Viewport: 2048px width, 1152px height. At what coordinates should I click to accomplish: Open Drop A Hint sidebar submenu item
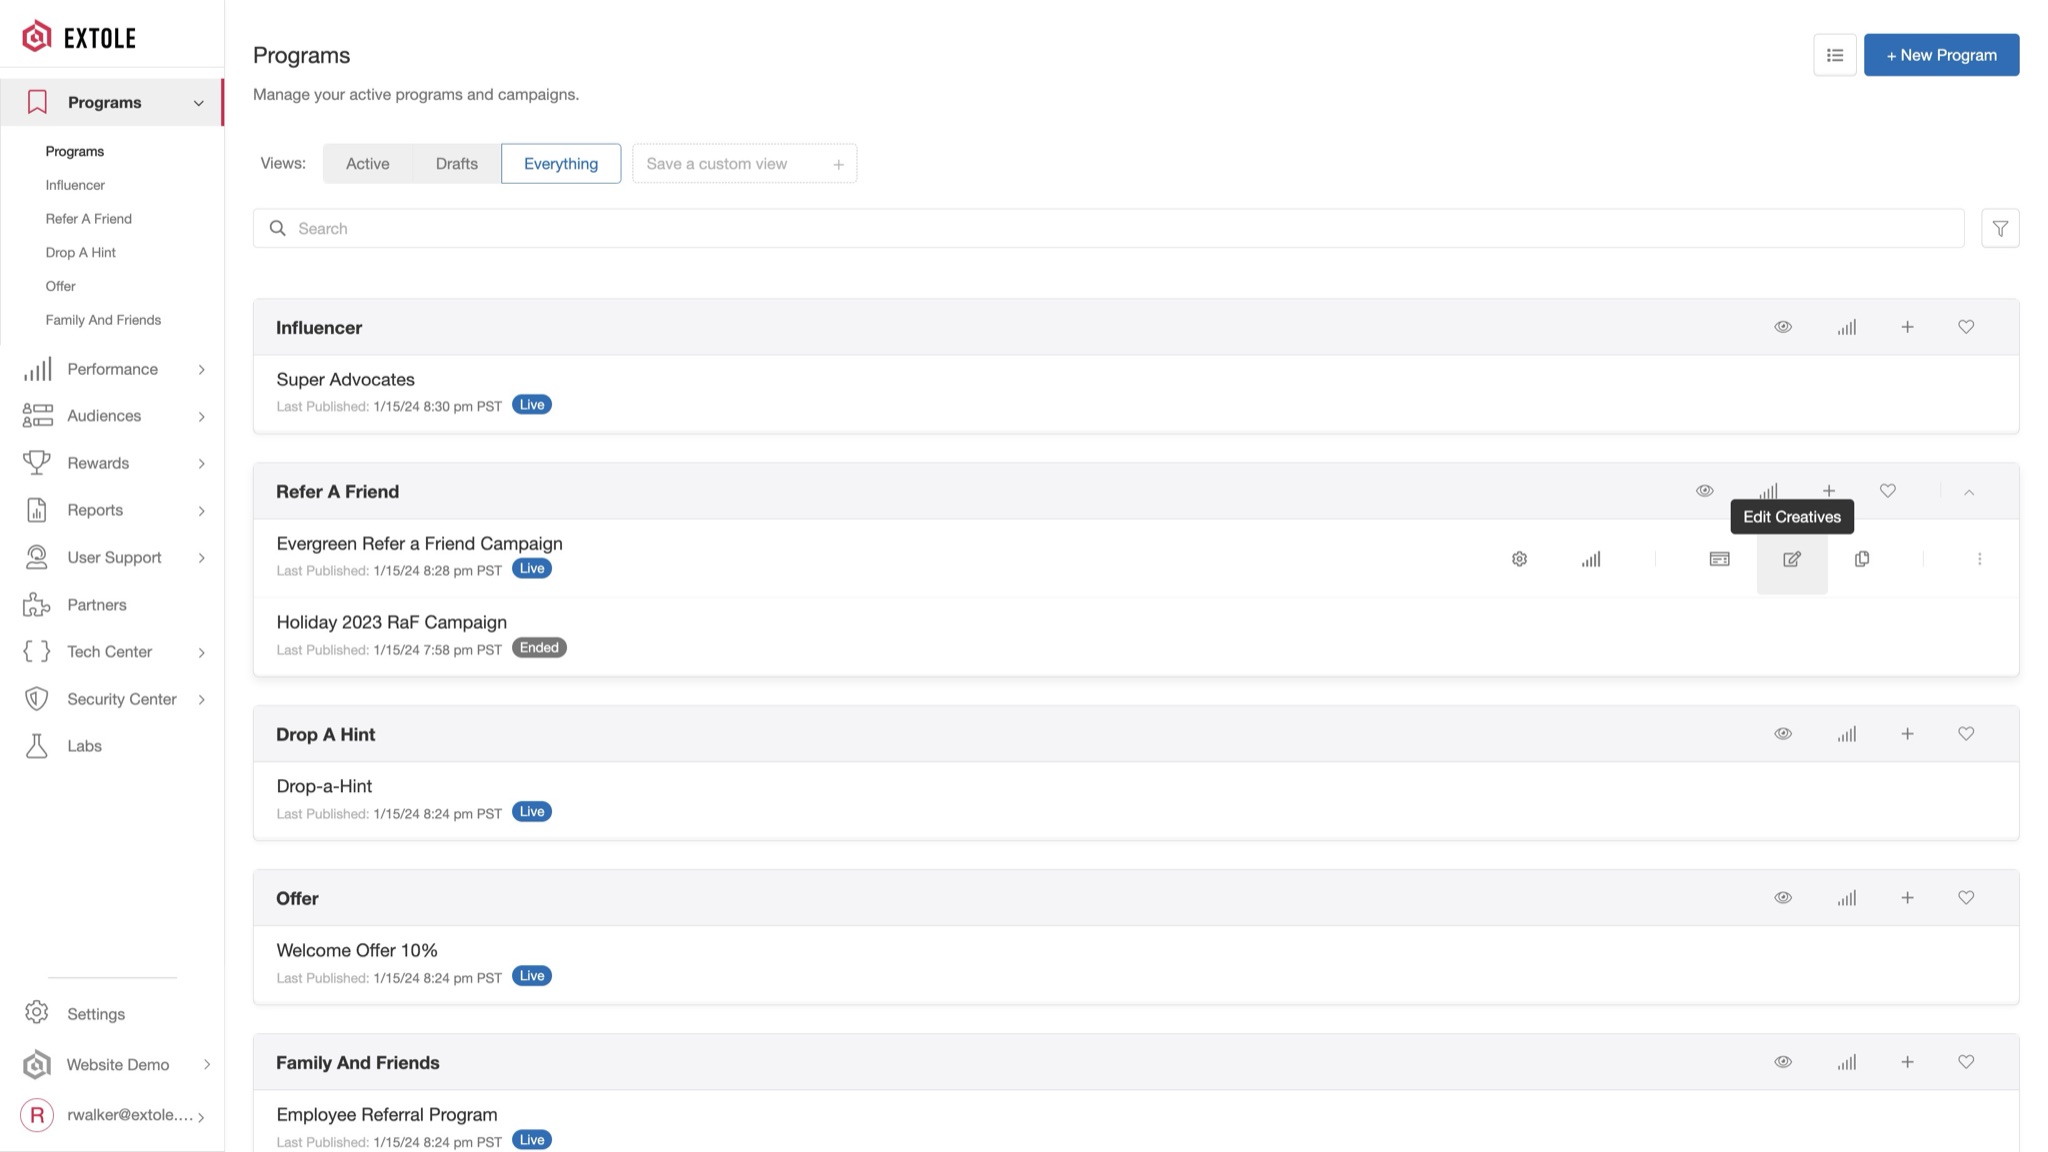point(80,253)
